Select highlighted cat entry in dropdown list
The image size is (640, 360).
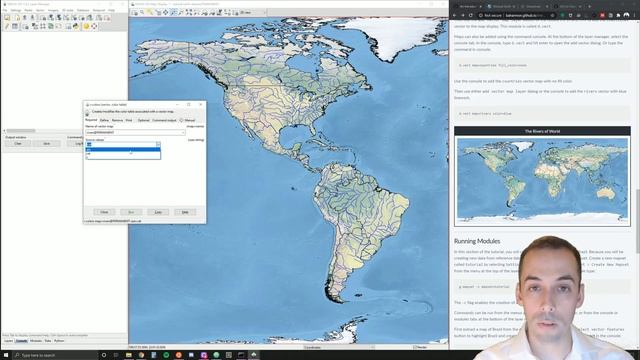[x=123, y=149]
